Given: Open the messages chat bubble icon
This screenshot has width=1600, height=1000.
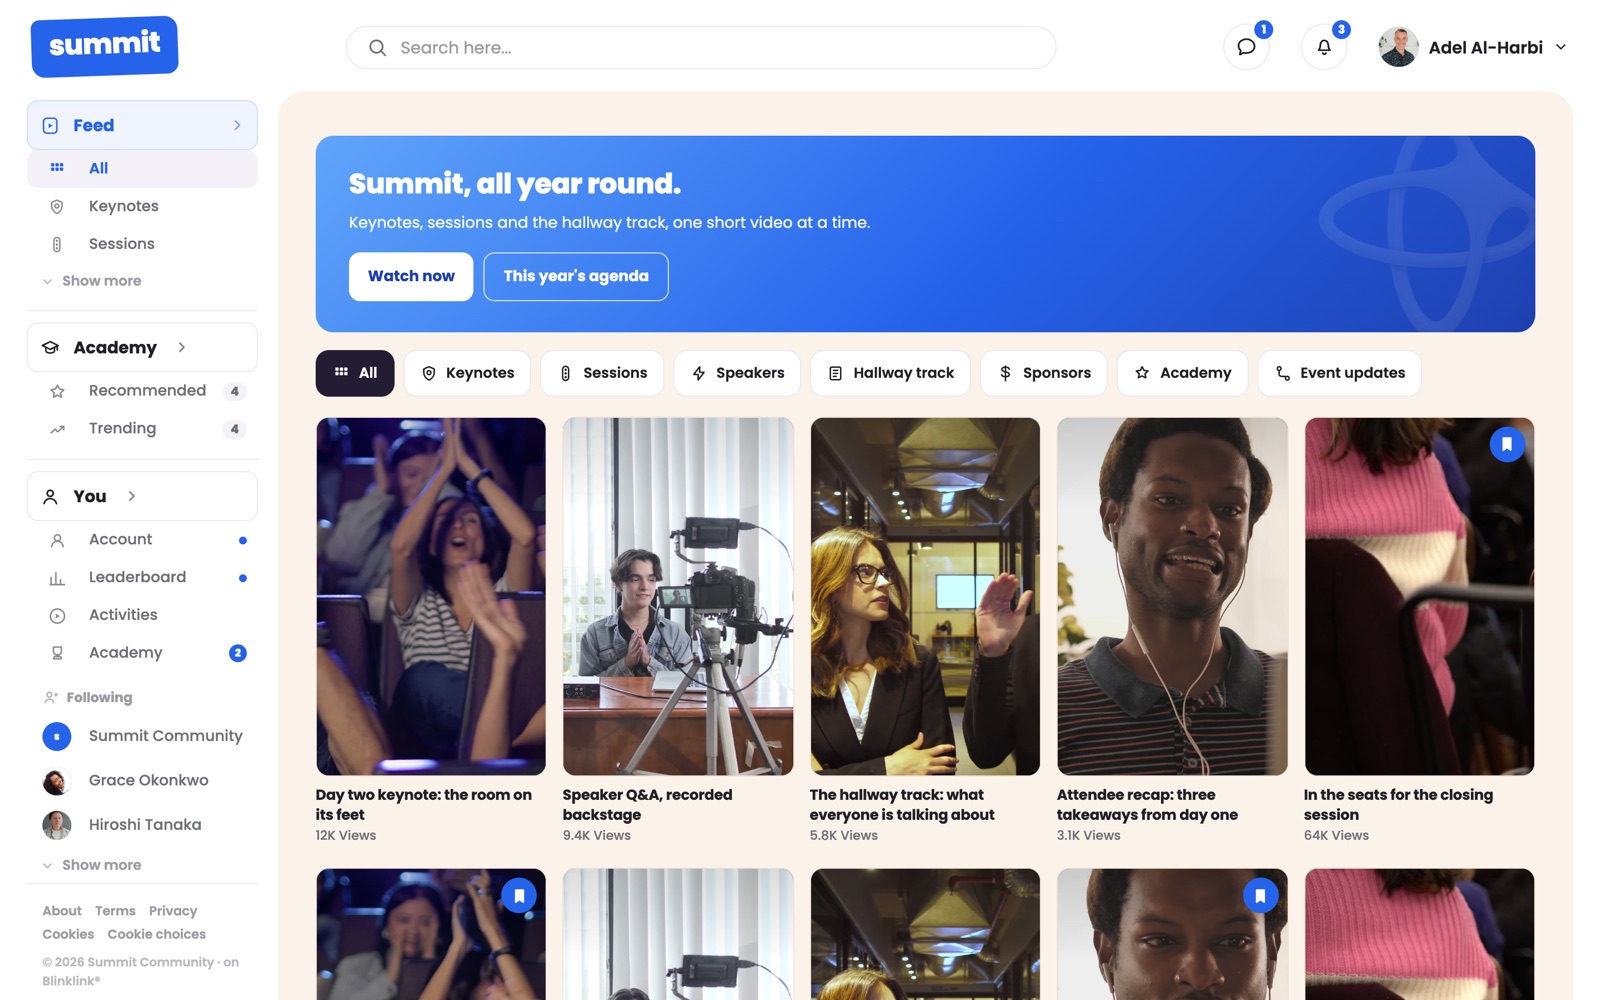Looking at the screenshot, I should coord(1246,47).
